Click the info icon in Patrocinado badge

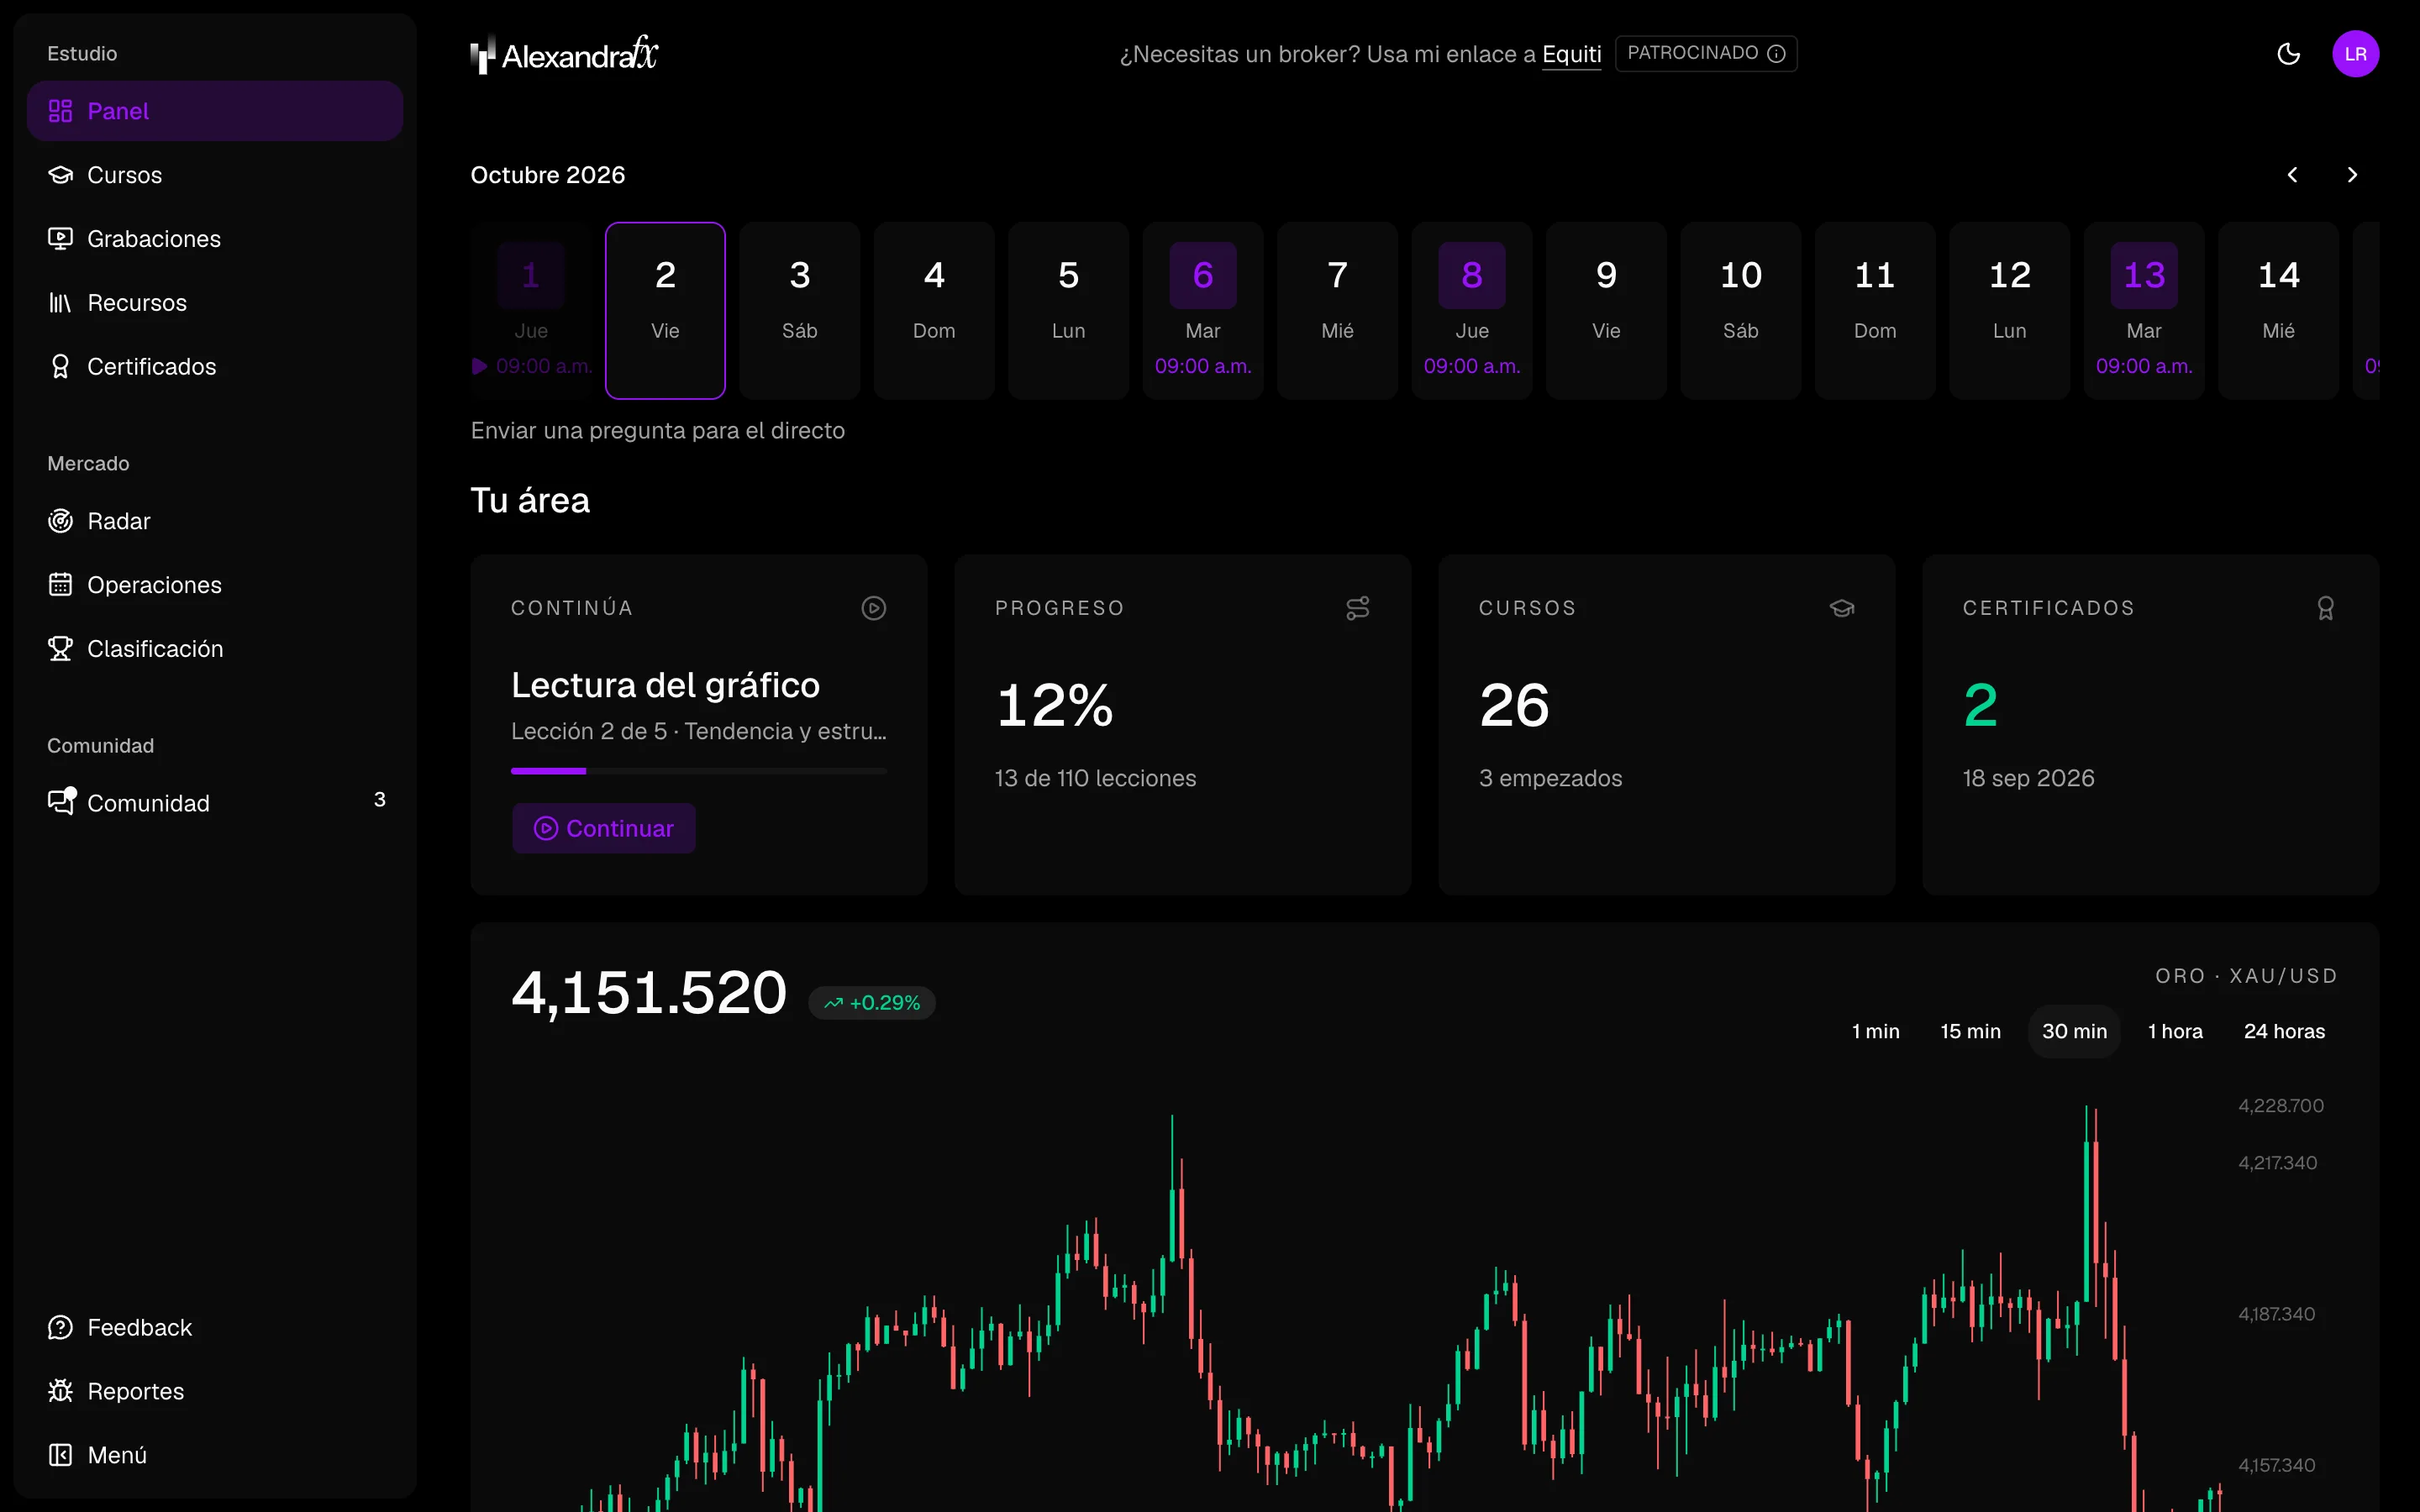(x=1776, y=54)
